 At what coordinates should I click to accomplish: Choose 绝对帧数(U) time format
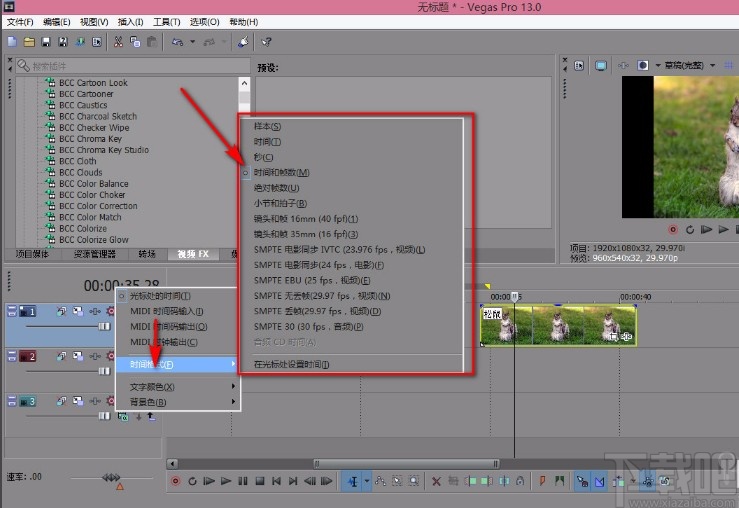coord(276,187)
